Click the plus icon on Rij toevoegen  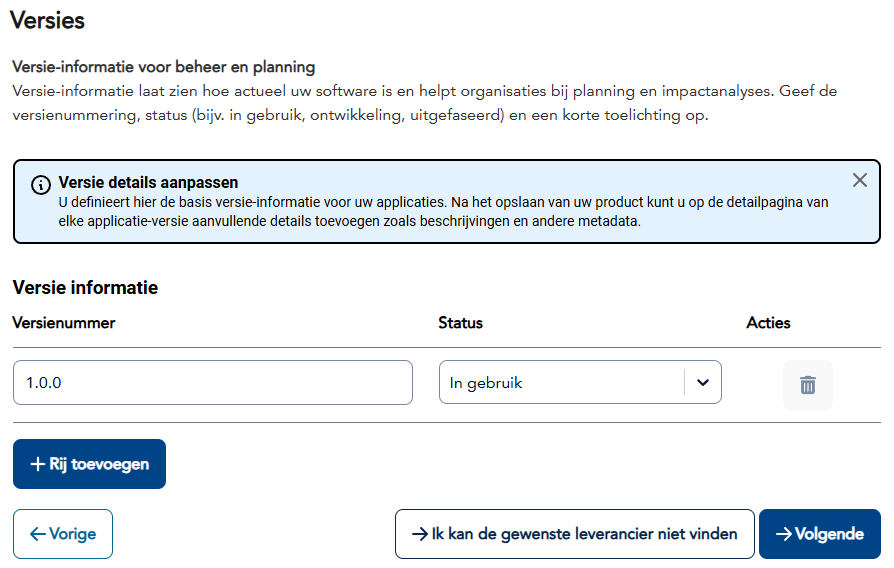38,464
